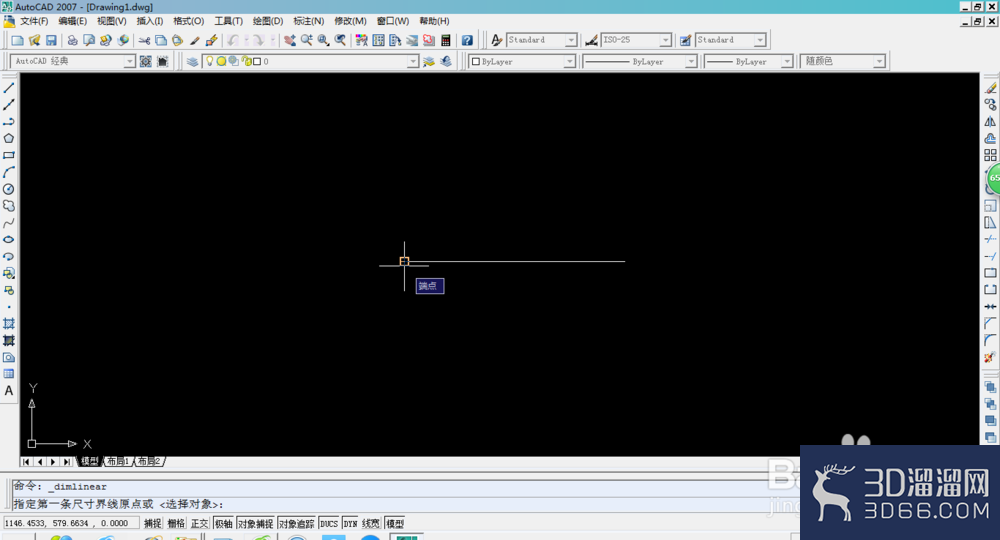Activate the Zoom Window tool
This screenshot has width=1000, height=540.
pyautogui.click(x=323, y=40)
